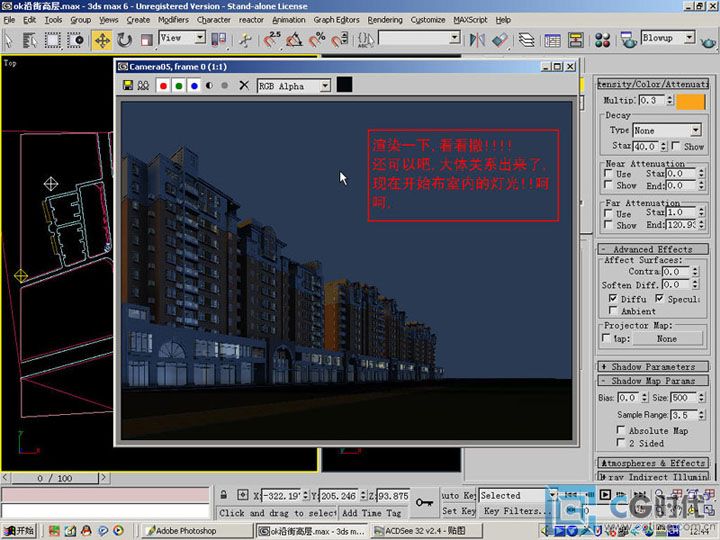Toggle the alpha channel display
720x540 pixels.
tap(209, 86)
